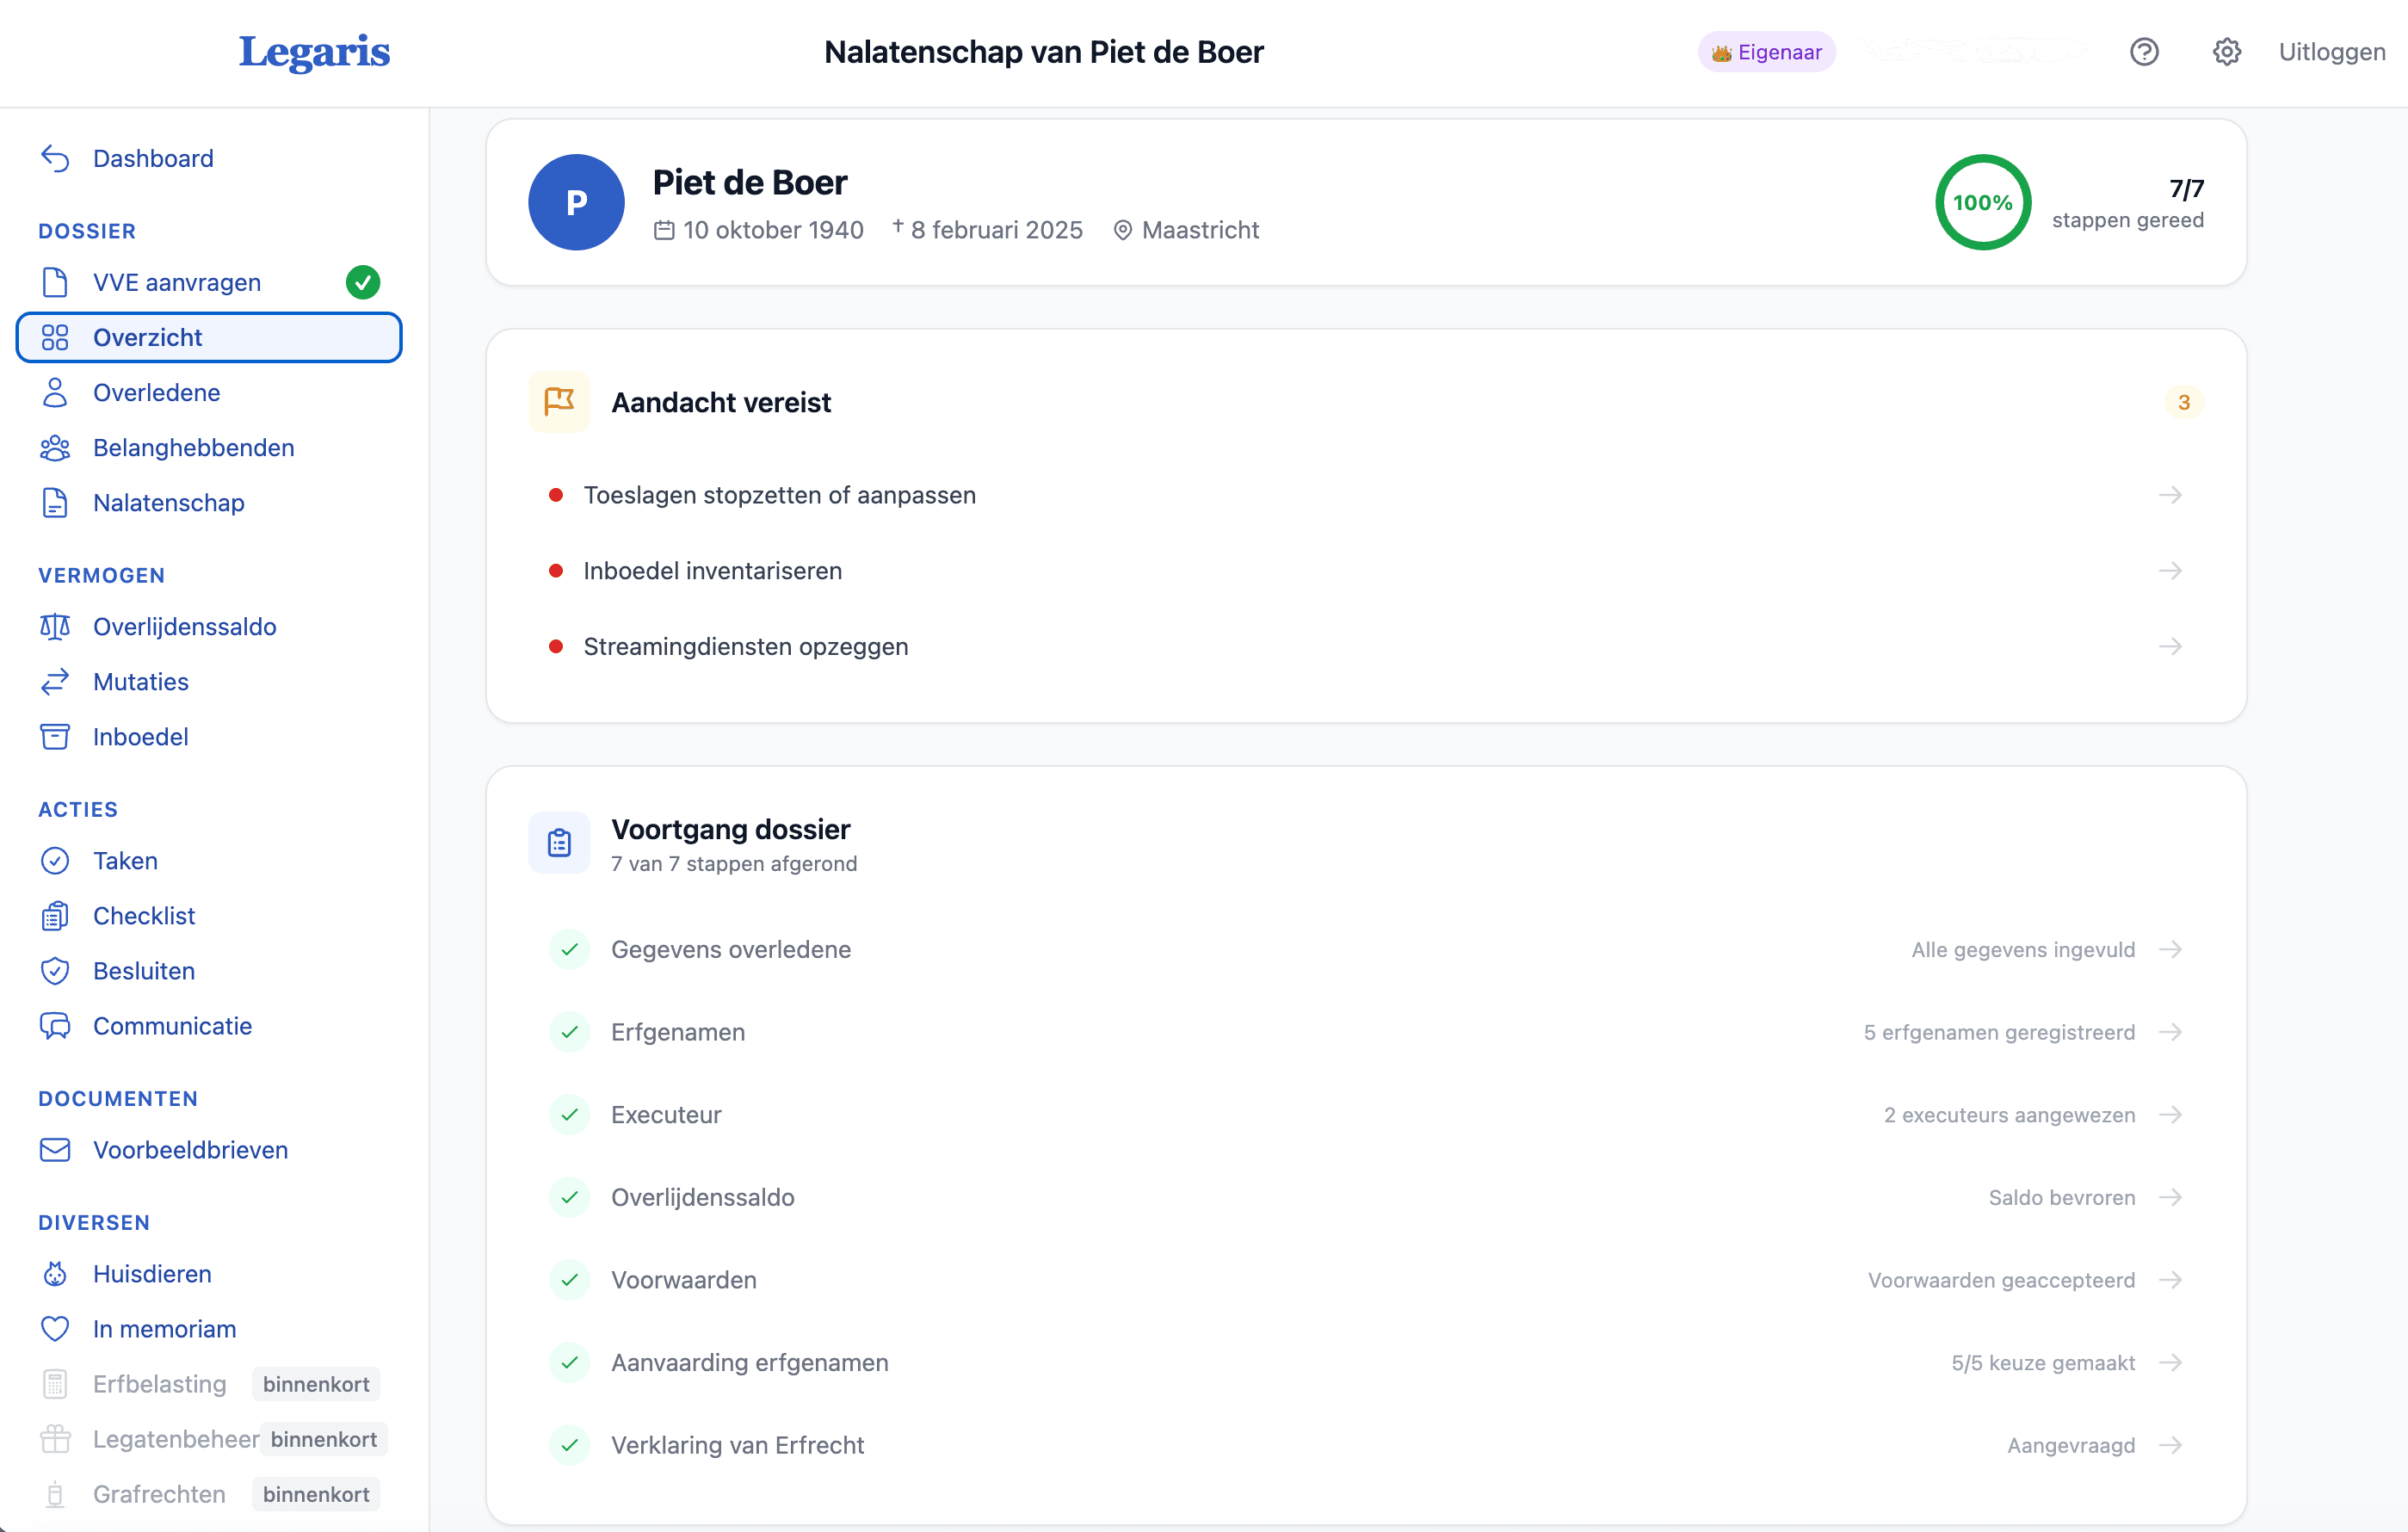2408x1532 pixels.
Task: Click the green checkmark badge on VVE aanvragen
Action: 363,282
